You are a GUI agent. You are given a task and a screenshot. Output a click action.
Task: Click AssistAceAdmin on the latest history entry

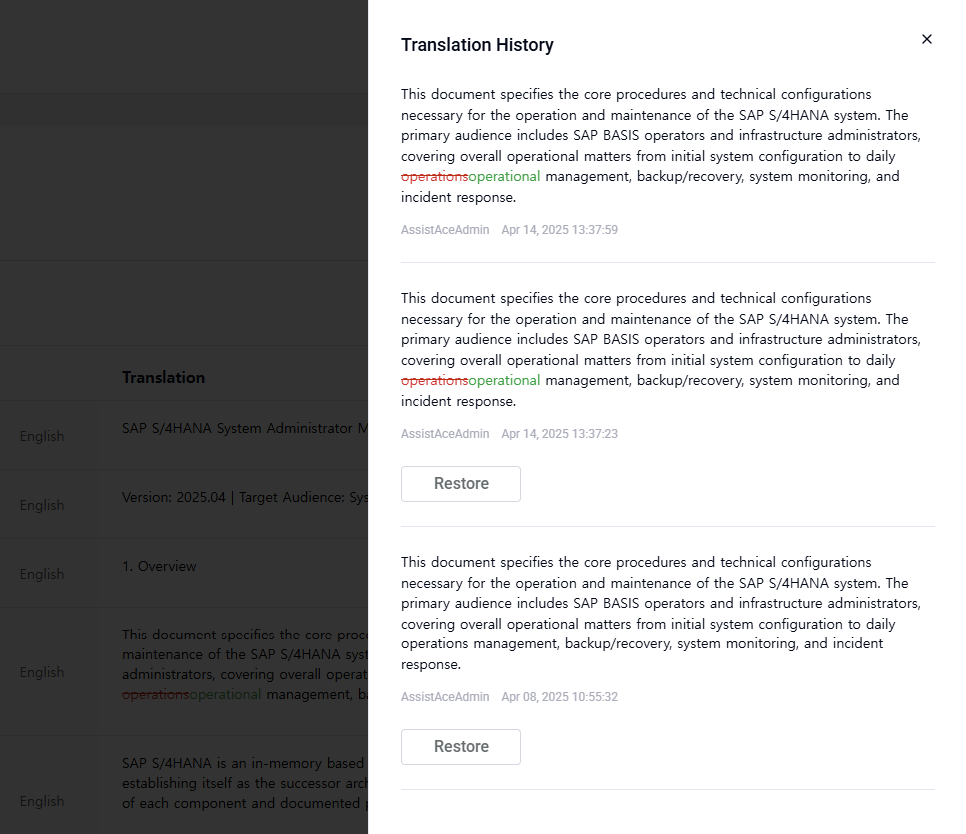click(445, 230)
